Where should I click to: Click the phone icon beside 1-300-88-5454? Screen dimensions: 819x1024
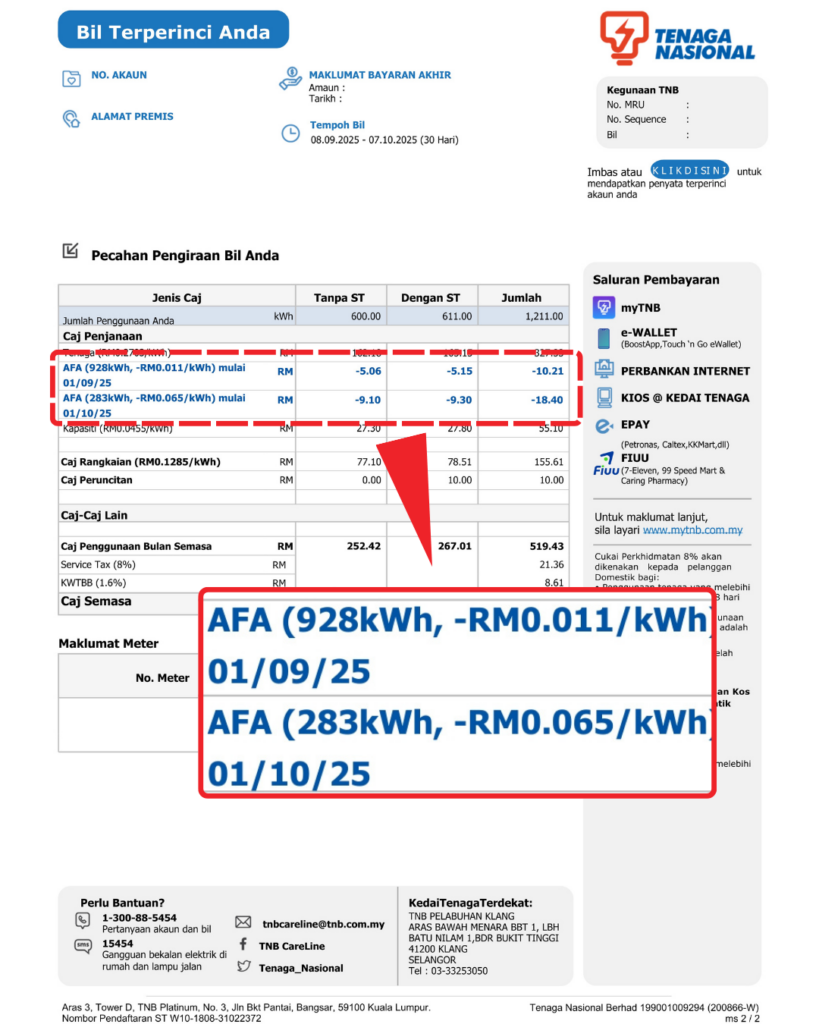tap(83, 920)
